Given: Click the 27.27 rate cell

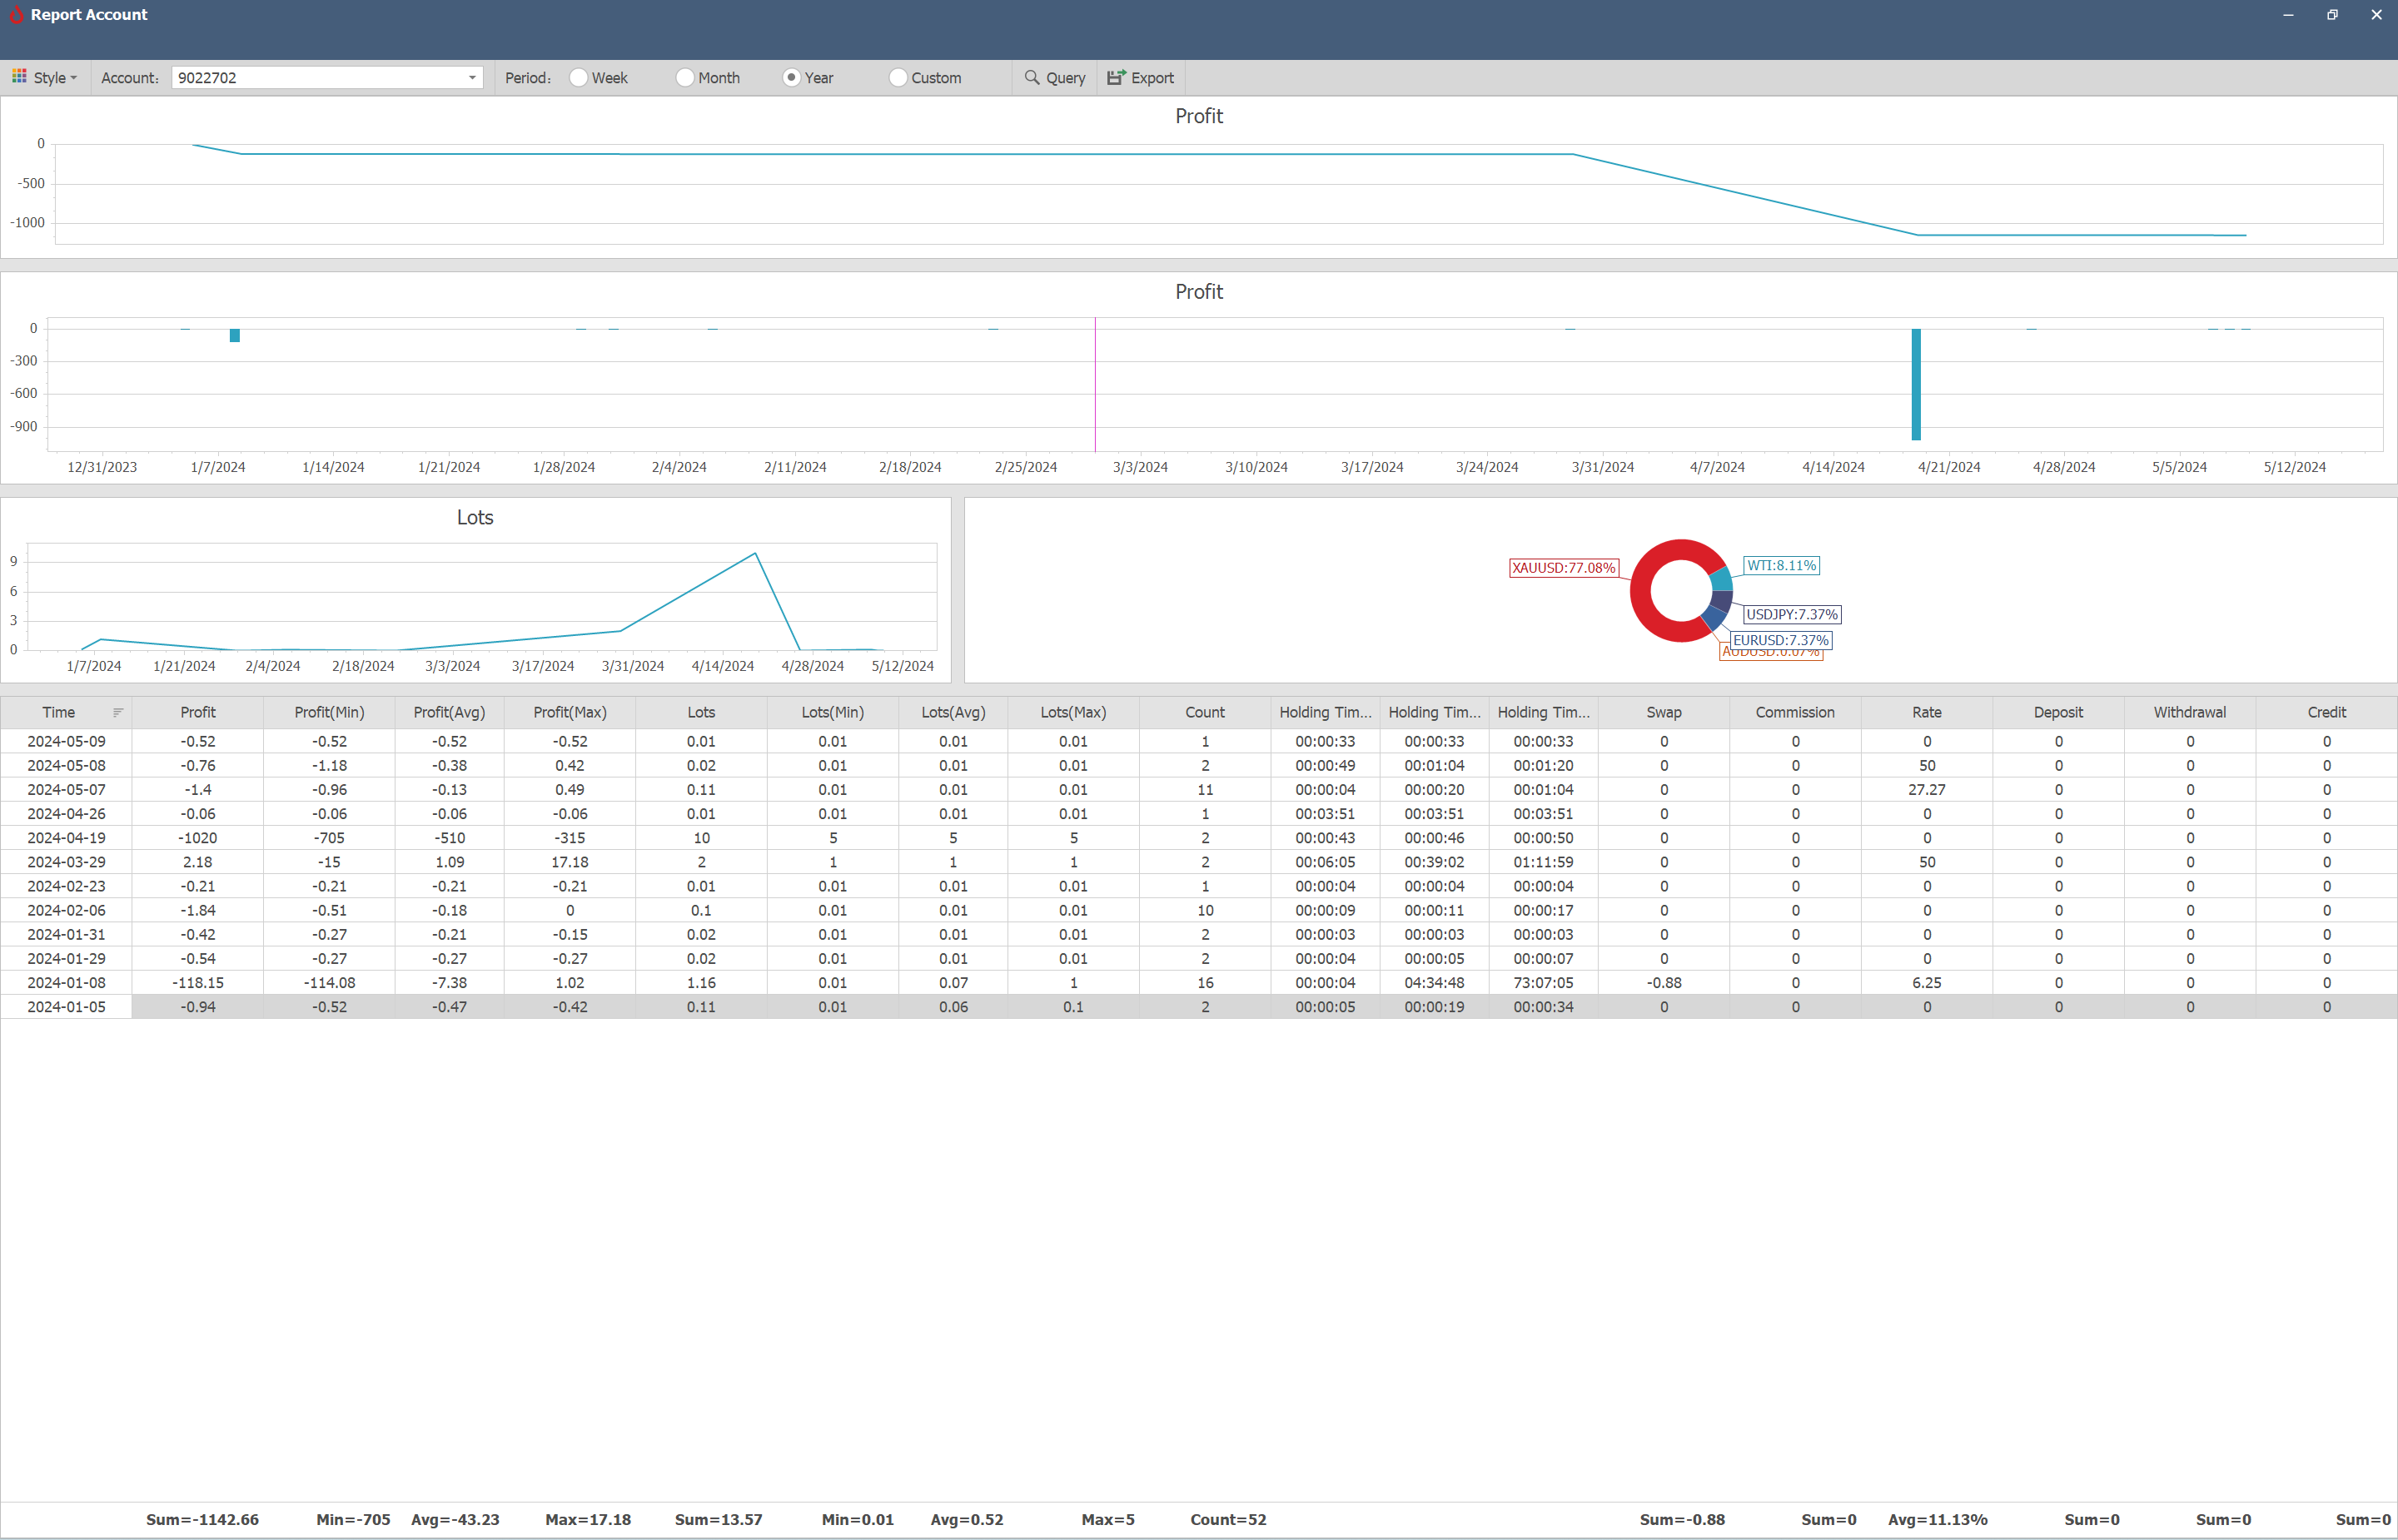Looking at the screenshot, I should tap(1927, 789).
